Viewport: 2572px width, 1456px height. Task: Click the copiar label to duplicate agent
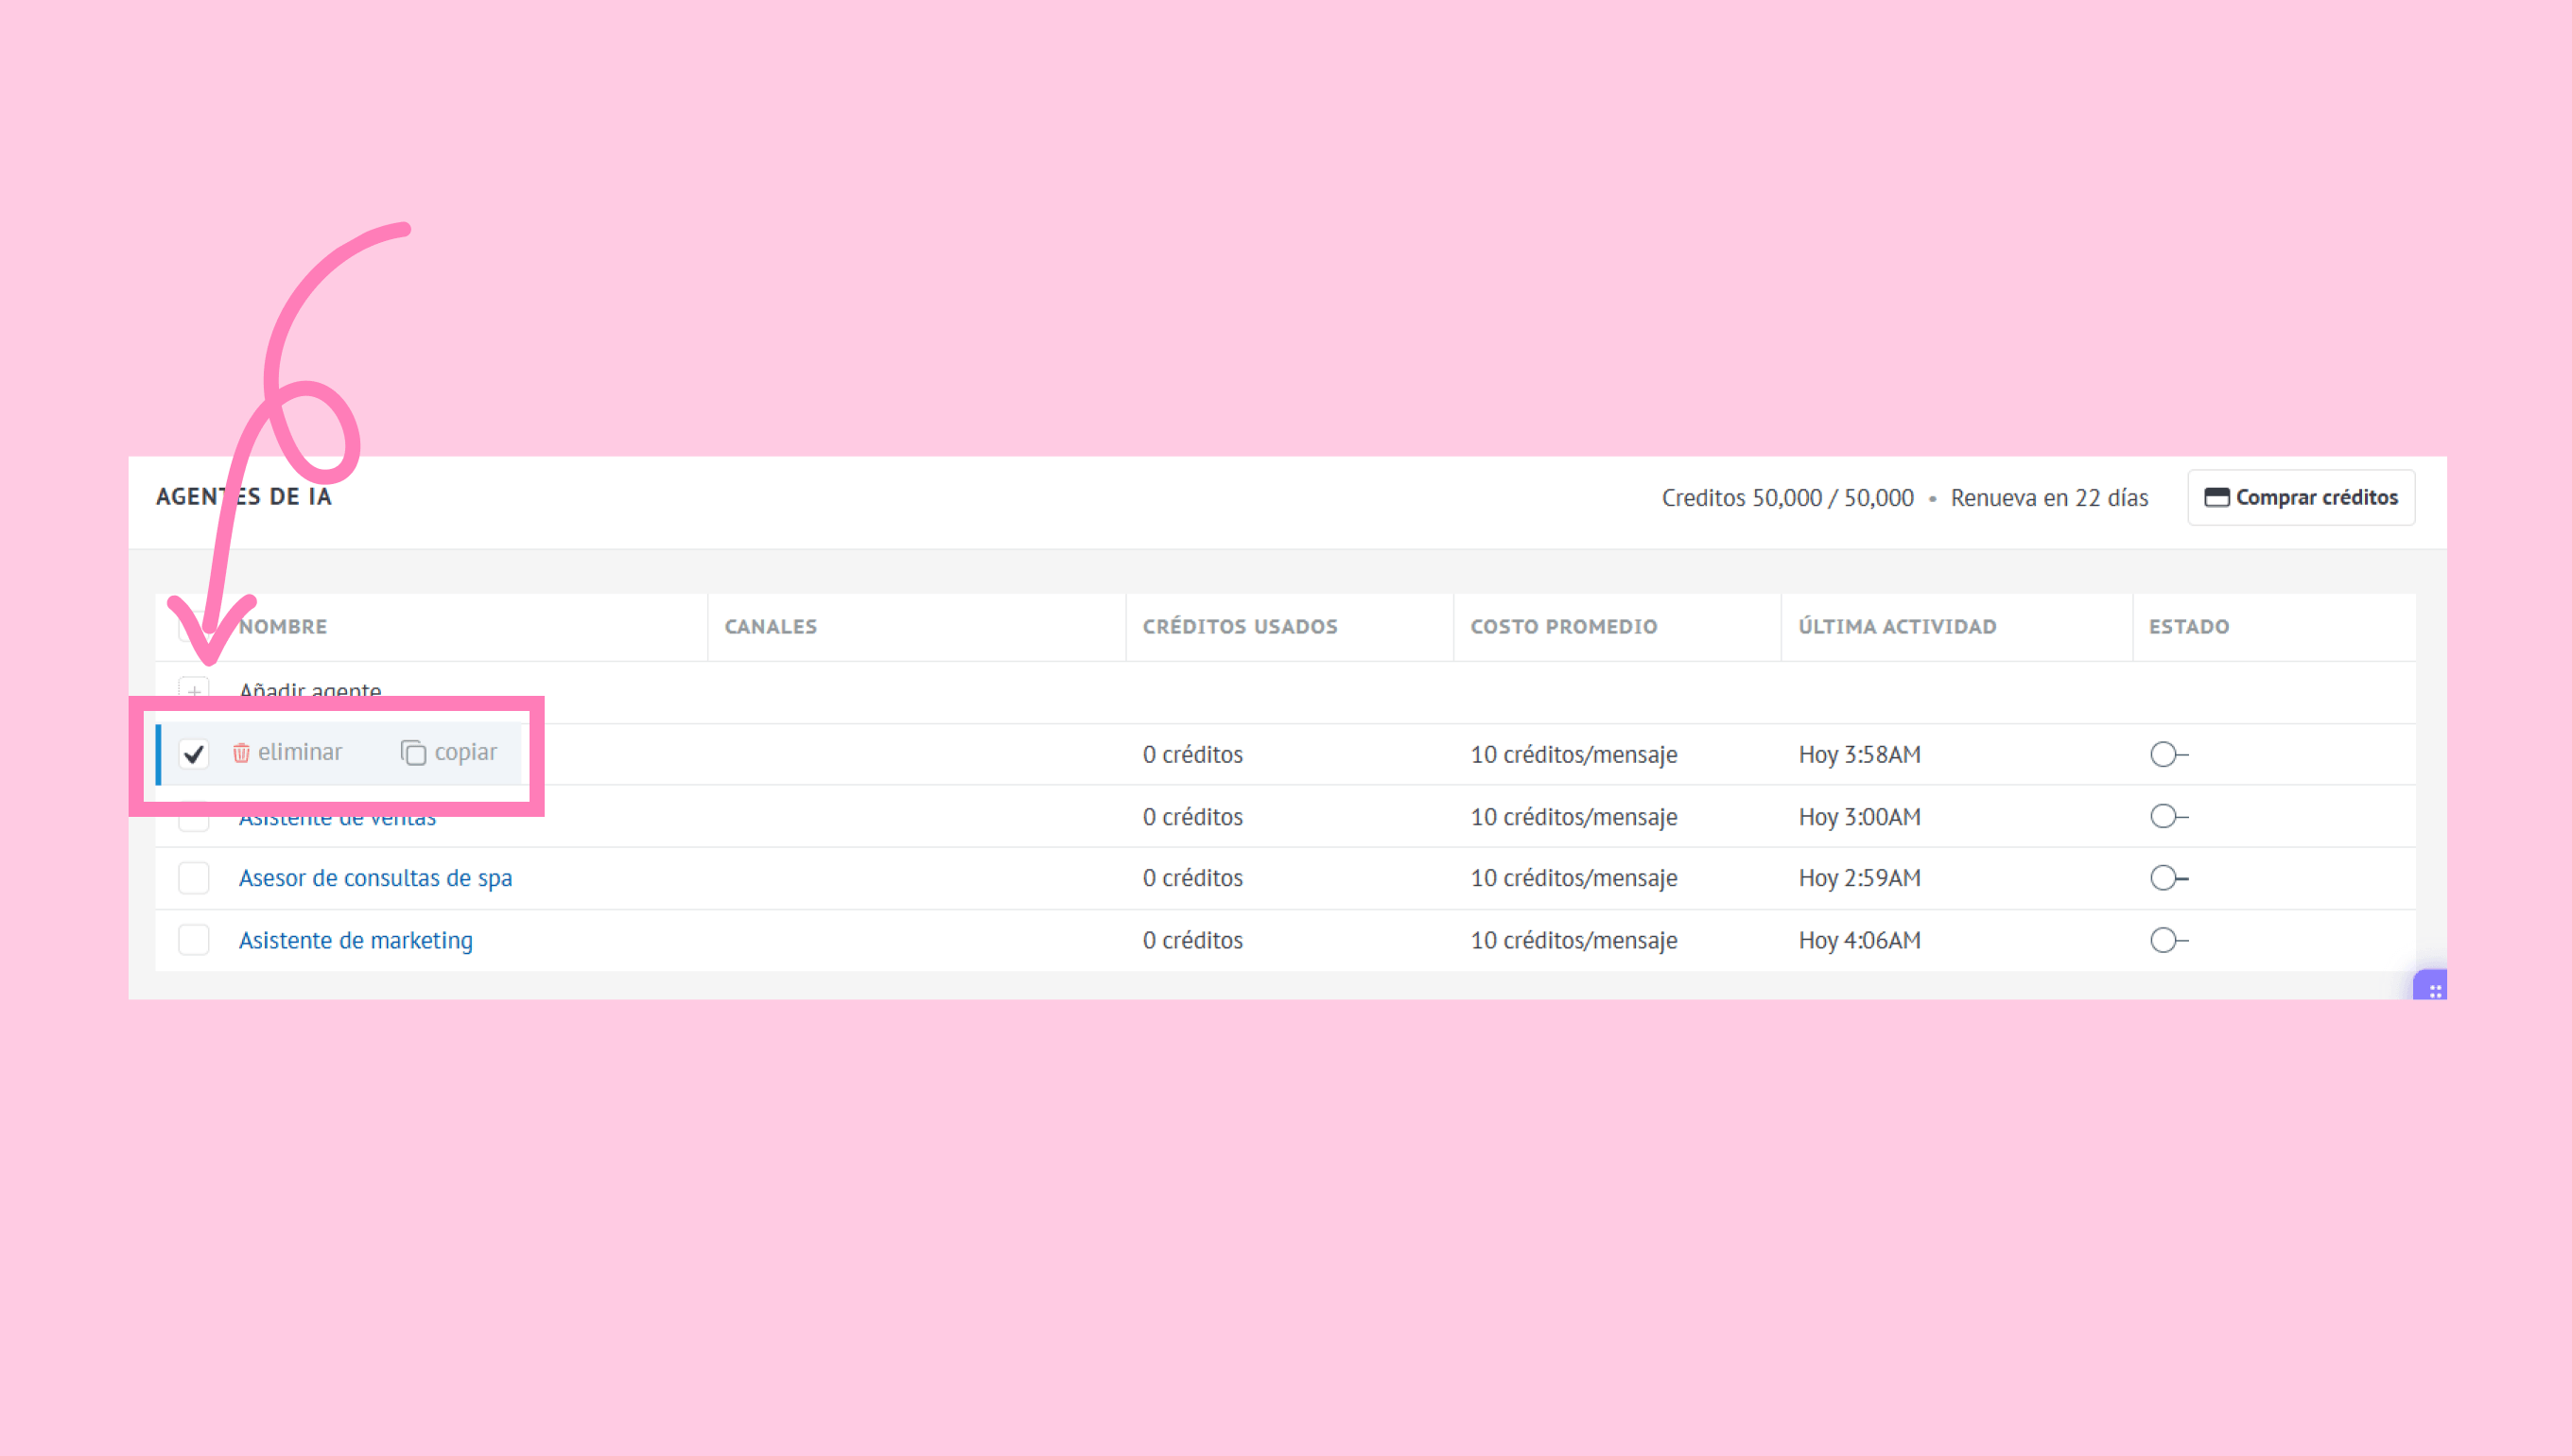466,752
